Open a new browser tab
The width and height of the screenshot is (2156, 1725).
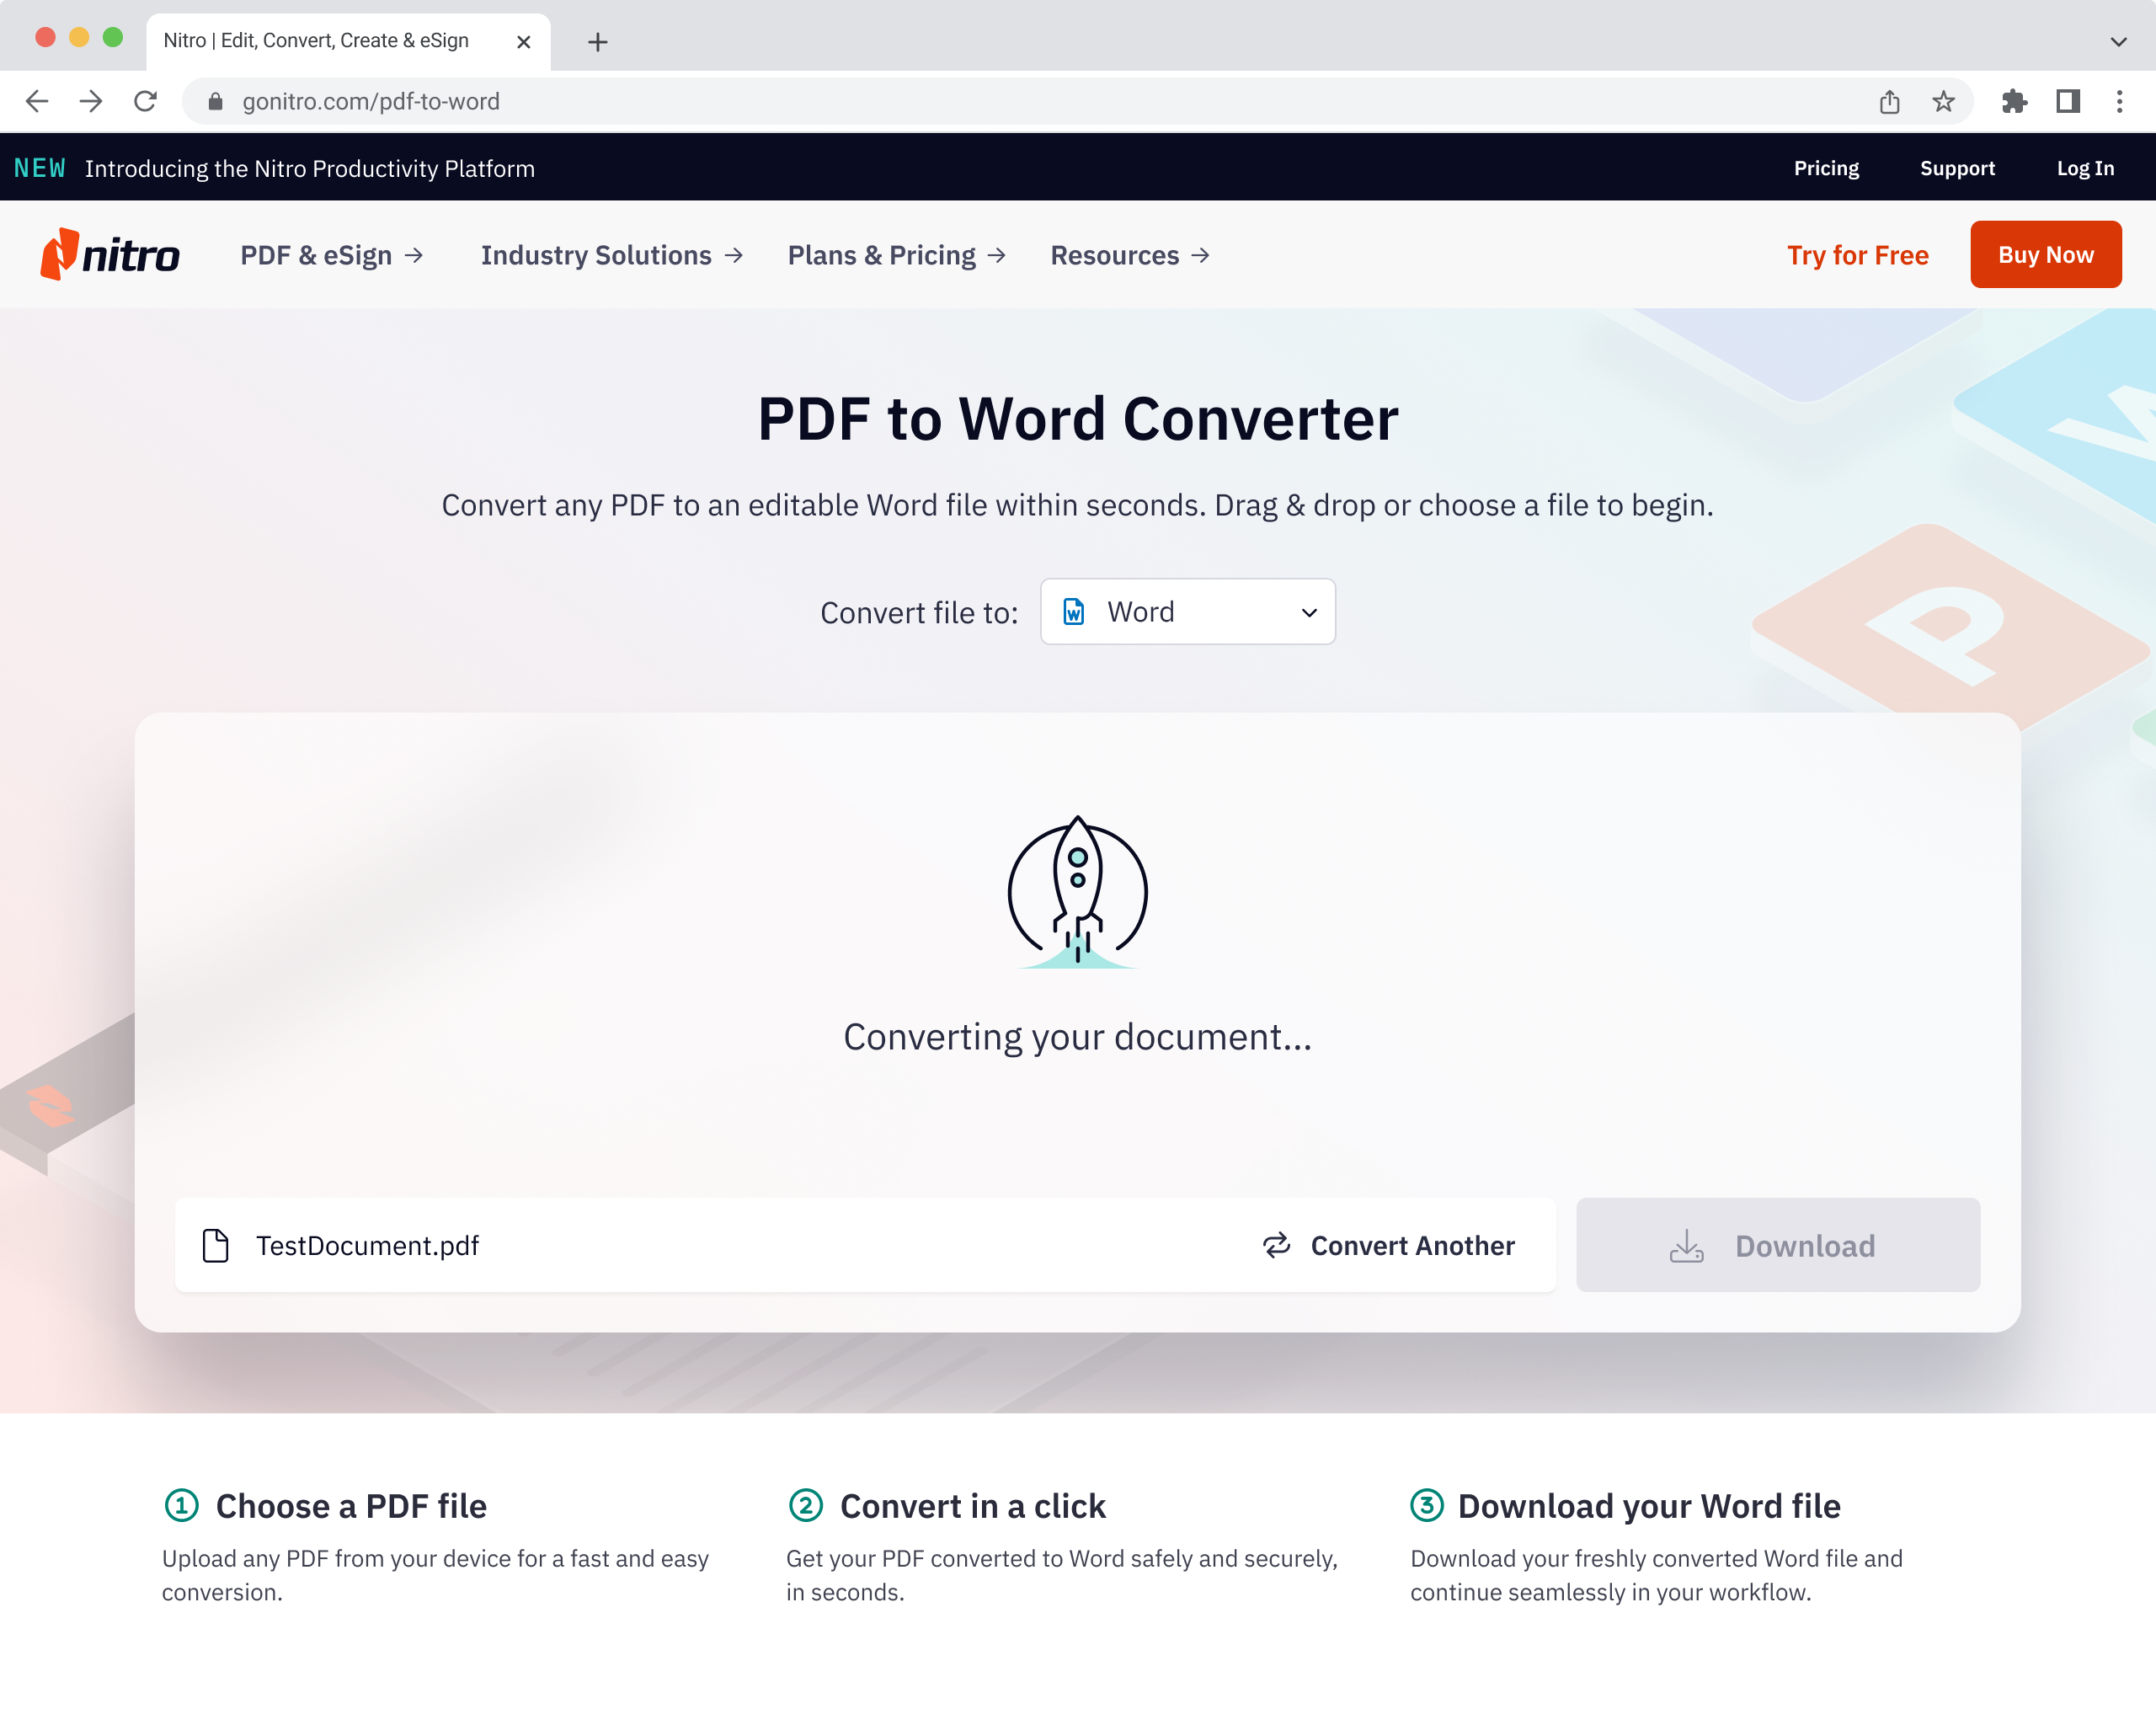[597, 42]
